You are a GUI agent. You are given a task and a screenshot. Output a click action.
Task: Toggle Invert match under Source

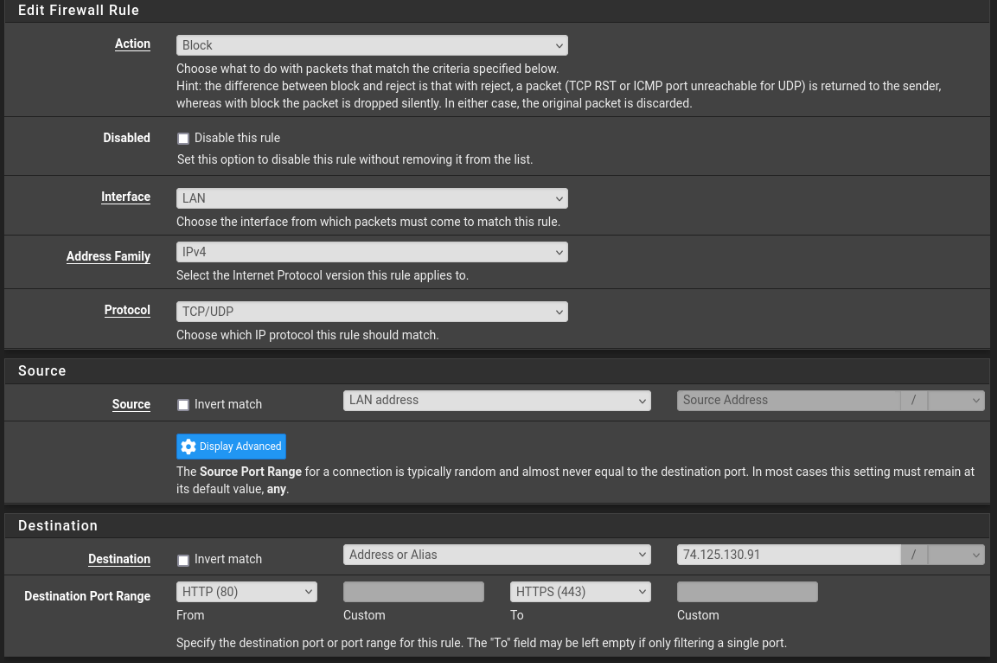(183, 404)
